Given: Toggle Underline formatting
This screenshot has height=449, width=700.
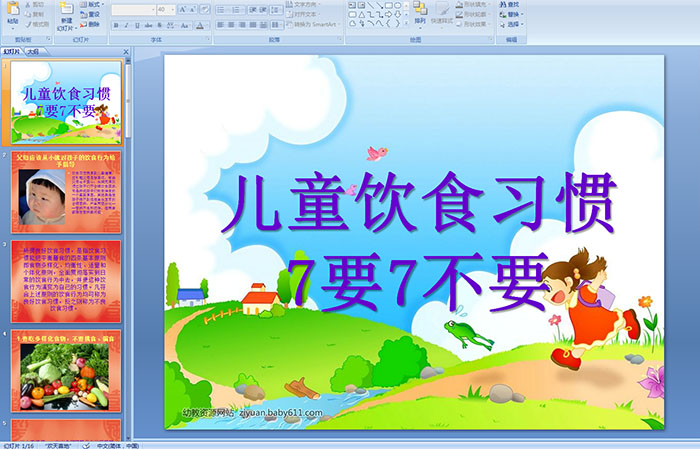Looking at the screenshot, I should tap(137, 25).
